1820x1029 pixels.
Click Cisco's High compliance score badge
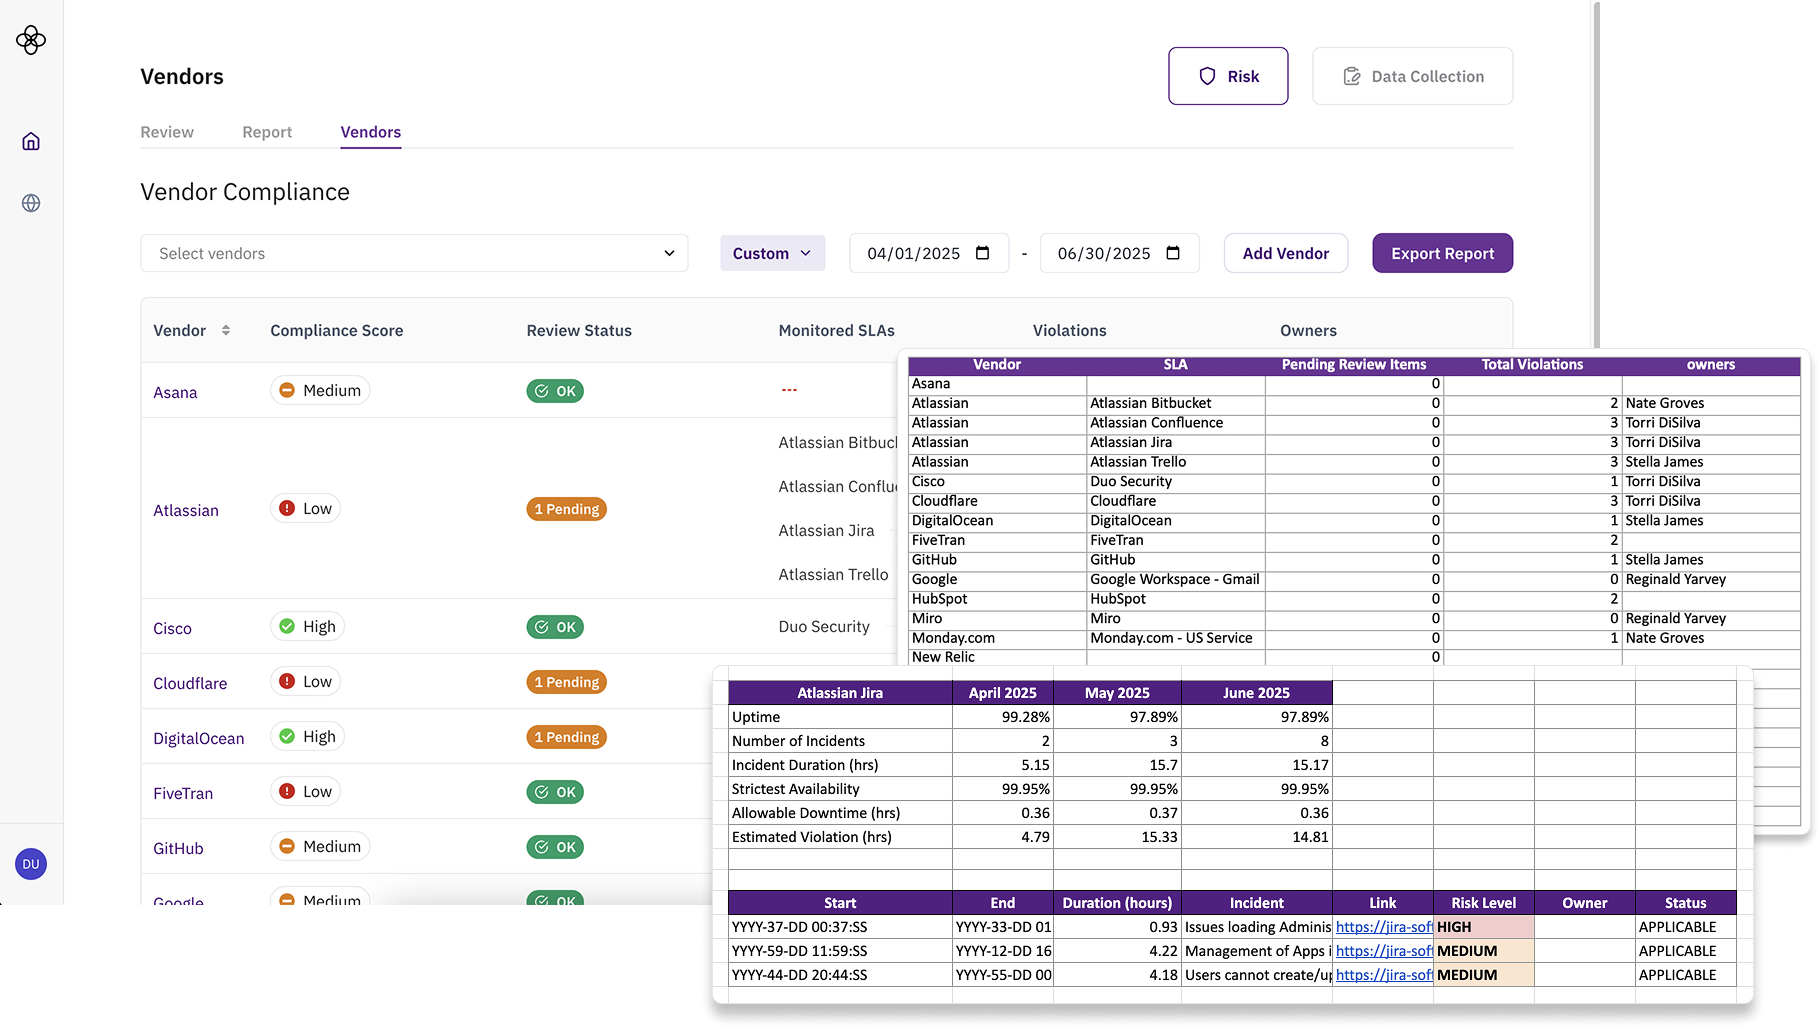tap(307, 626)
